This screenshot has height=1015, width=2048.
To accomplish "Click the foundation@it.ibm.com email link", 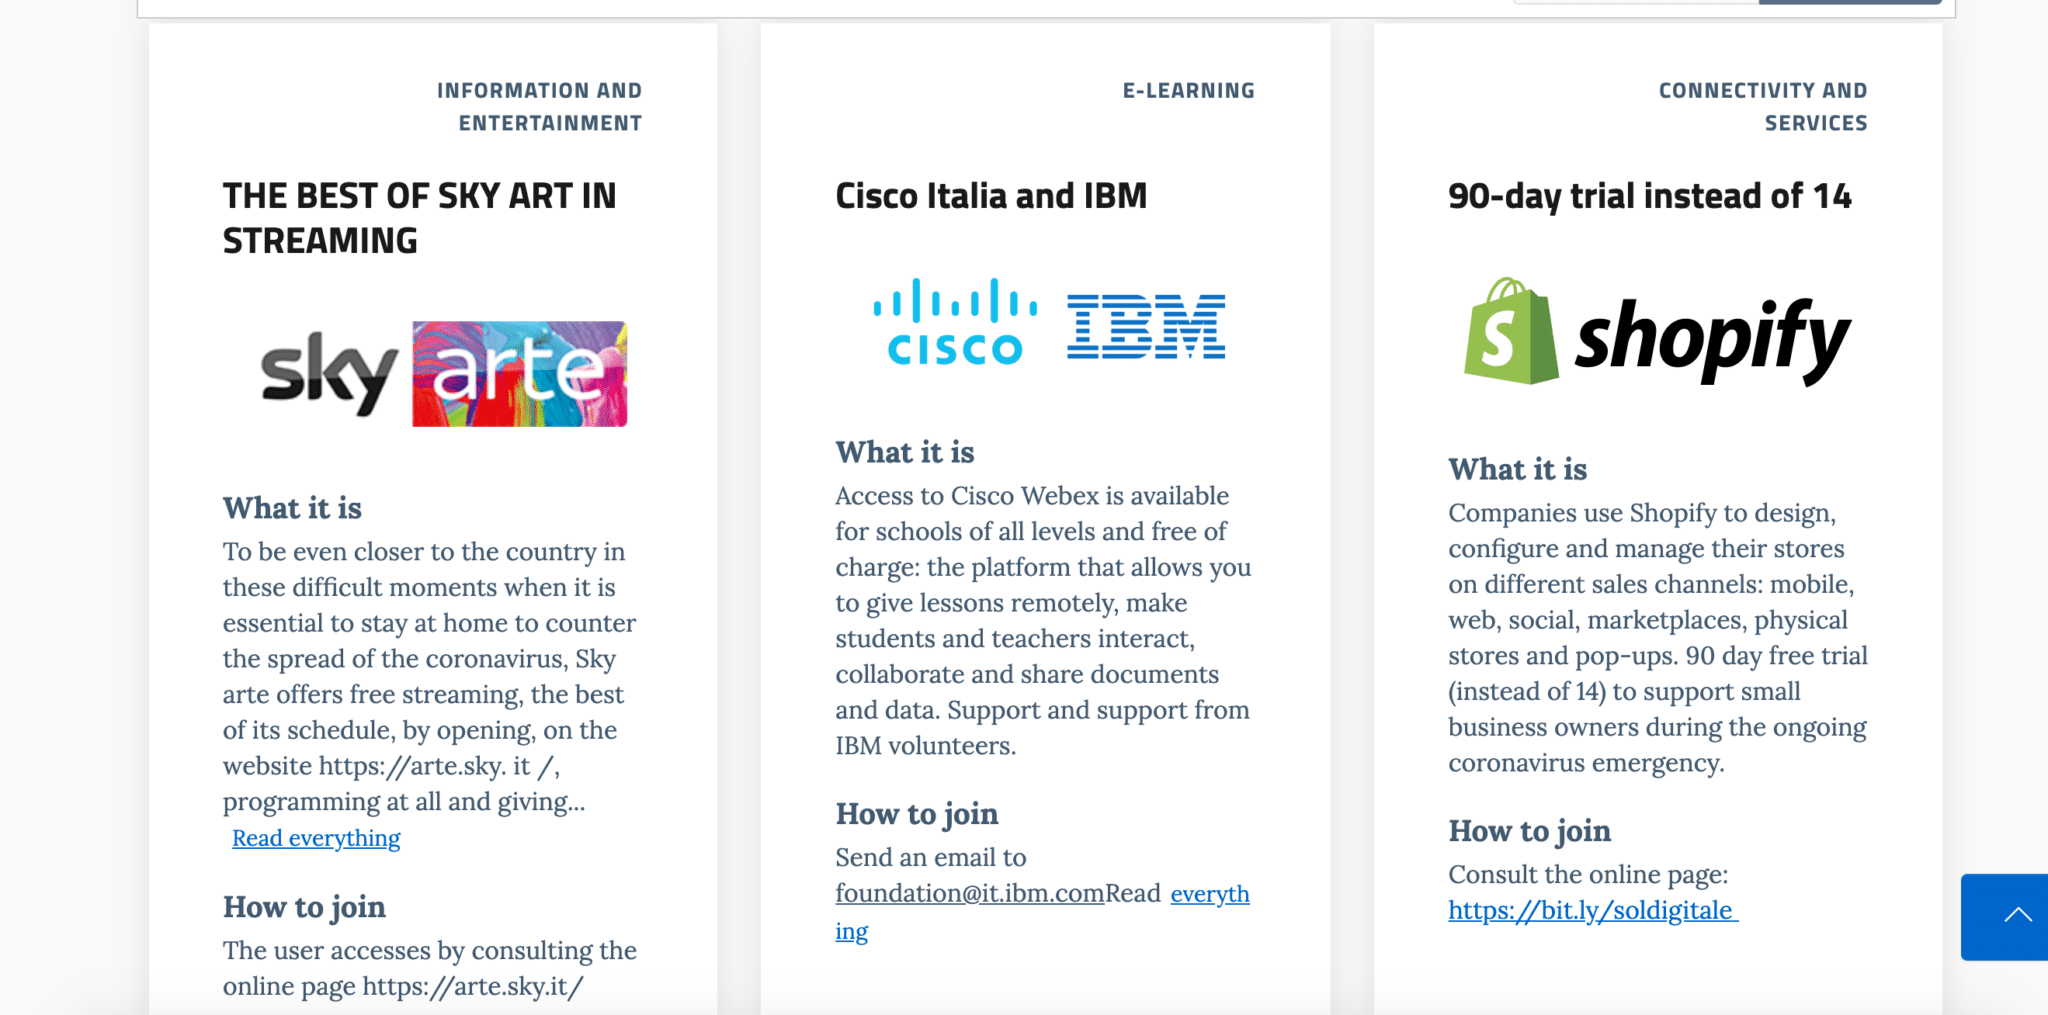I will pyautogui.click(x=969, y=893).
